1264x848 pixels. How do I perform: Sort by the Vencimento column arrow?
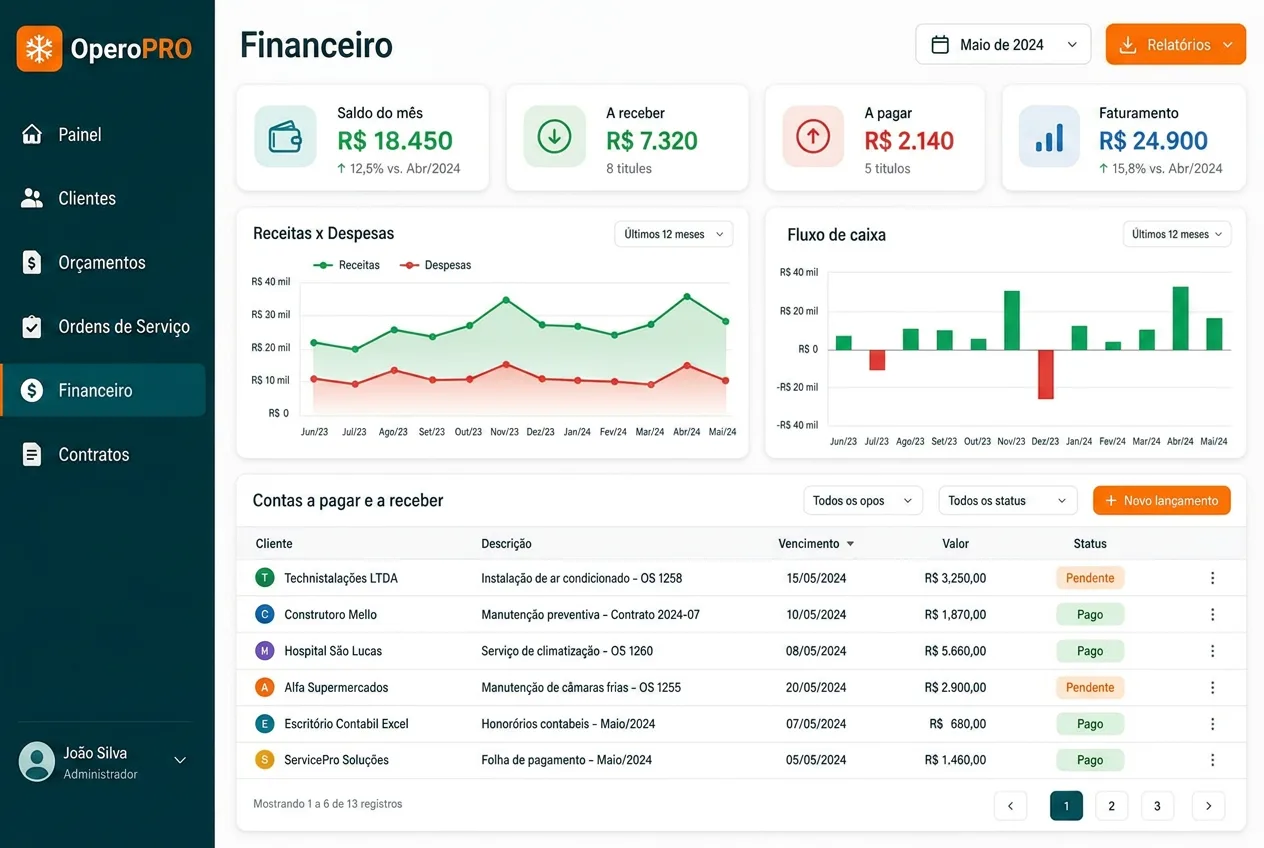click(850, 544)
